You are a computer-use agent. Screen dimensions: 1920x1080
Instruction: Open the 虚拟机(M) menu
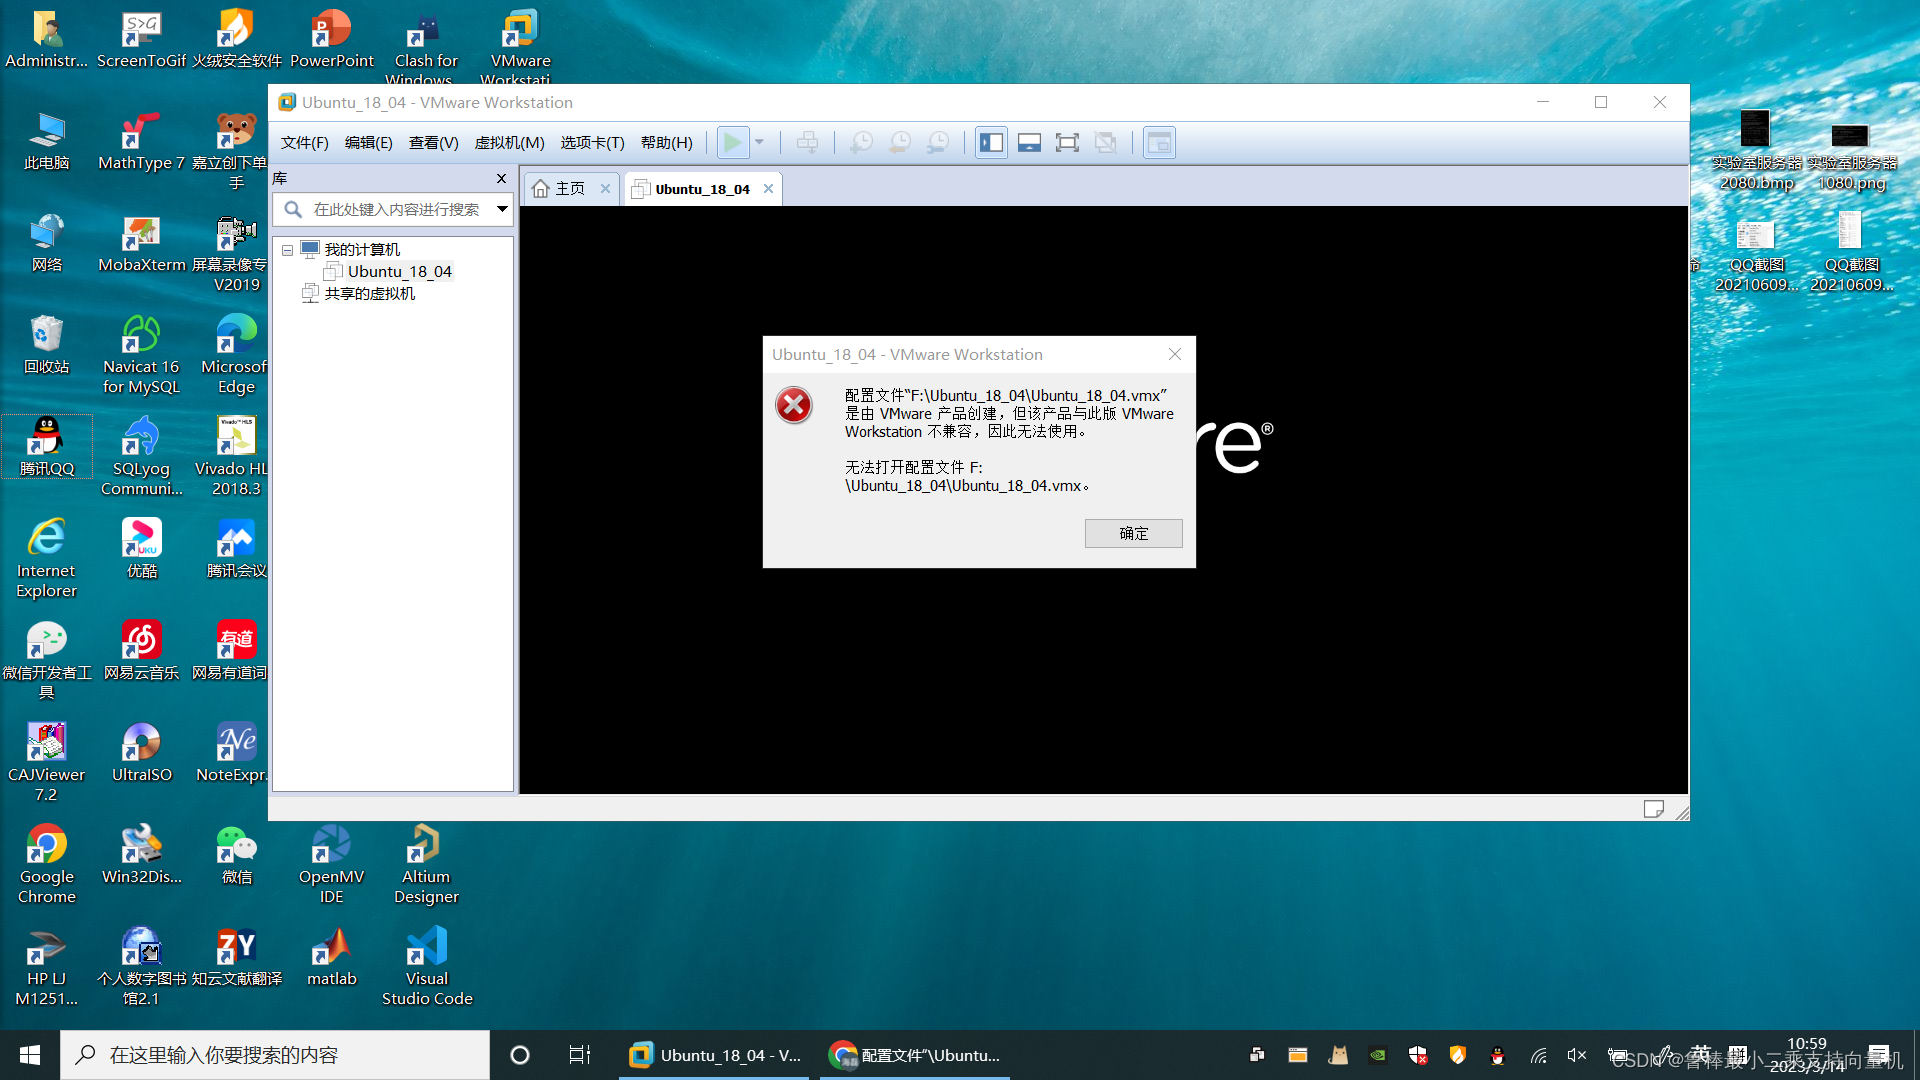coord(509,142)
